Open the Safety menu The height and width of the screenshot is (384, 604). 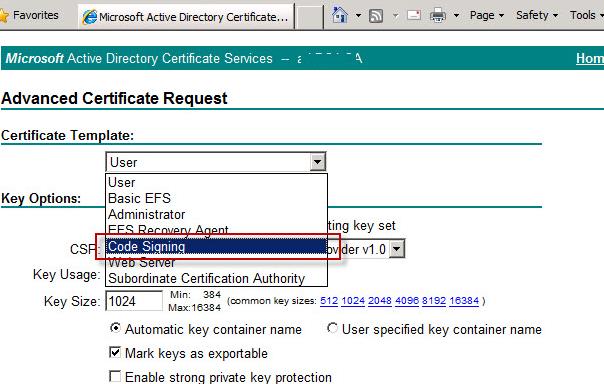tap(537, 15)
